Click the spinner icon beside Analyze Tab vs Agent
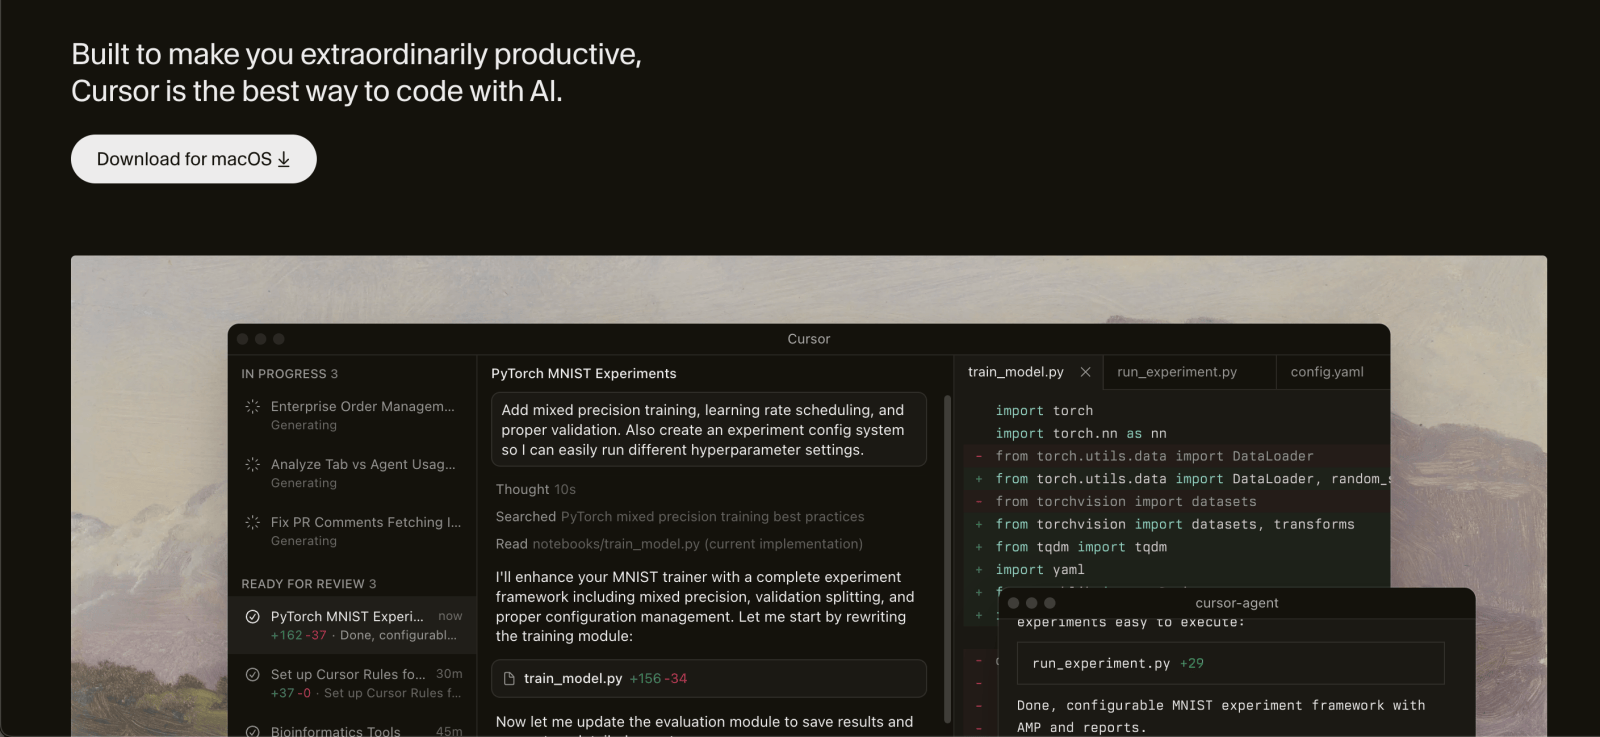 pyautogui.click(x=253, y=465)
